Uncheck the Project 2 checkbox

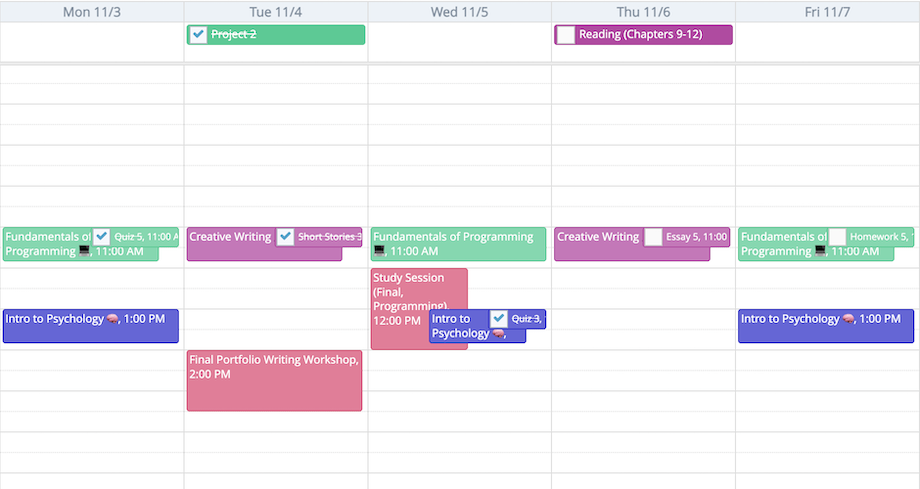(x=198, y=35)
